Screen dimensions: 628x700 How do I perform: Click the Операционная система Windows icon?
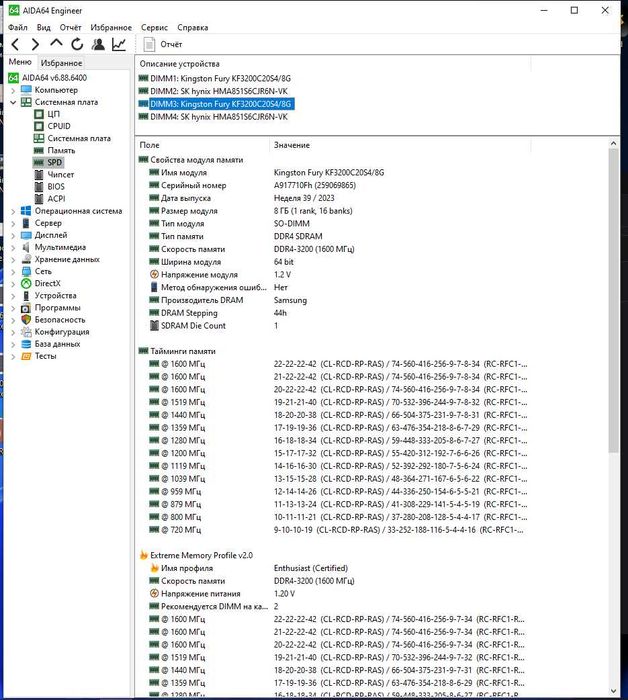point(26,211)
